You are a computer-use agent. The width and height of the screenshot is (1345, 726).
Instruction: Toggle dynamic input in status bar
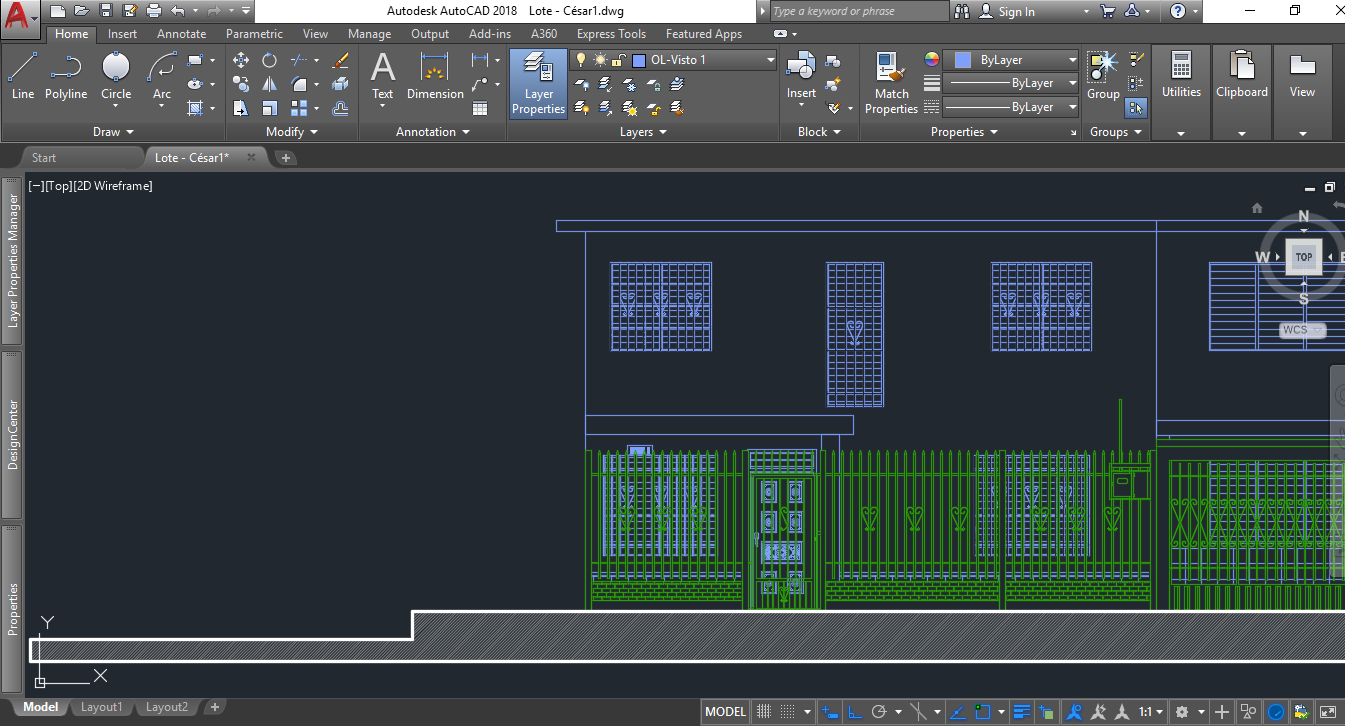830,712
